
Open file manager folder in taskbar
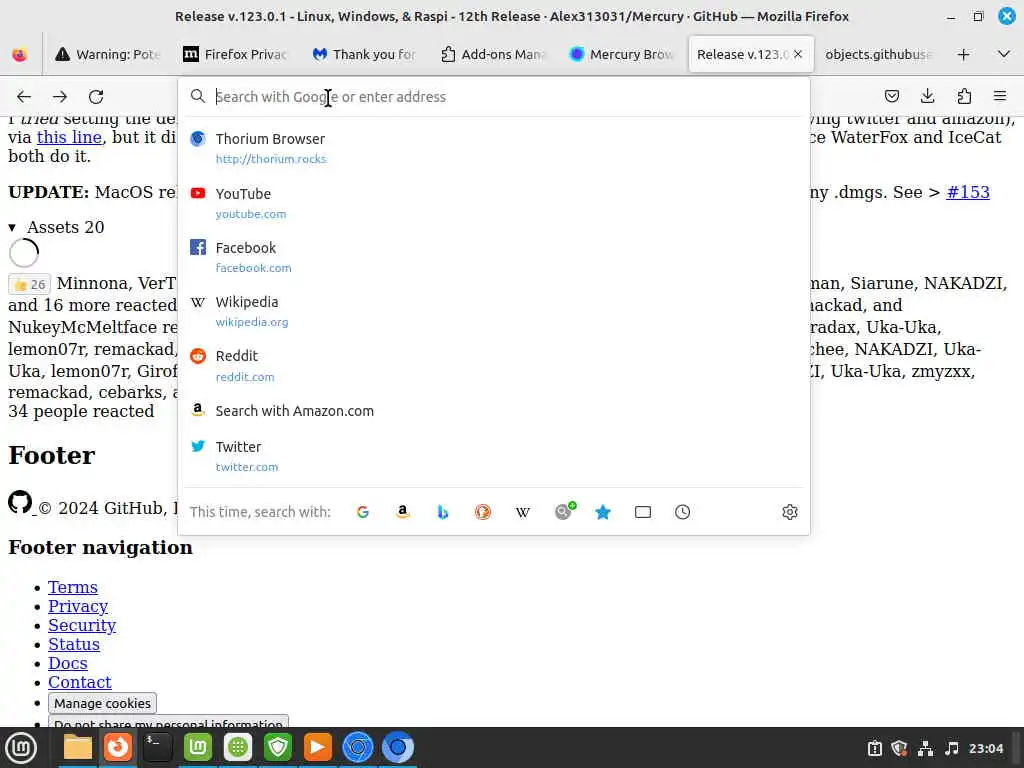pos(78,747)
